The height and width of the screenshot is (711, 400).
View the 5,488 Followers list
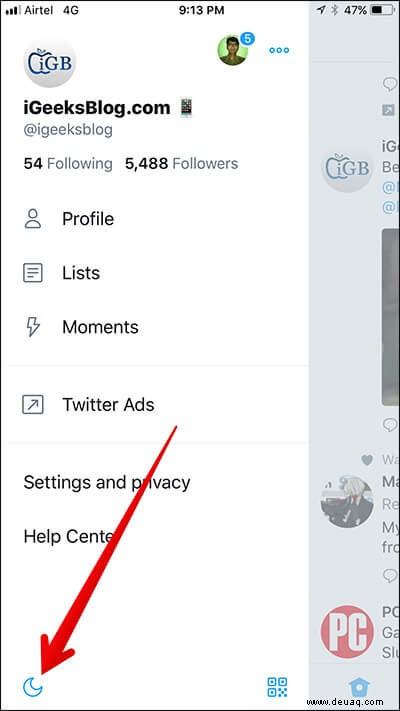(x=181, y=164)
